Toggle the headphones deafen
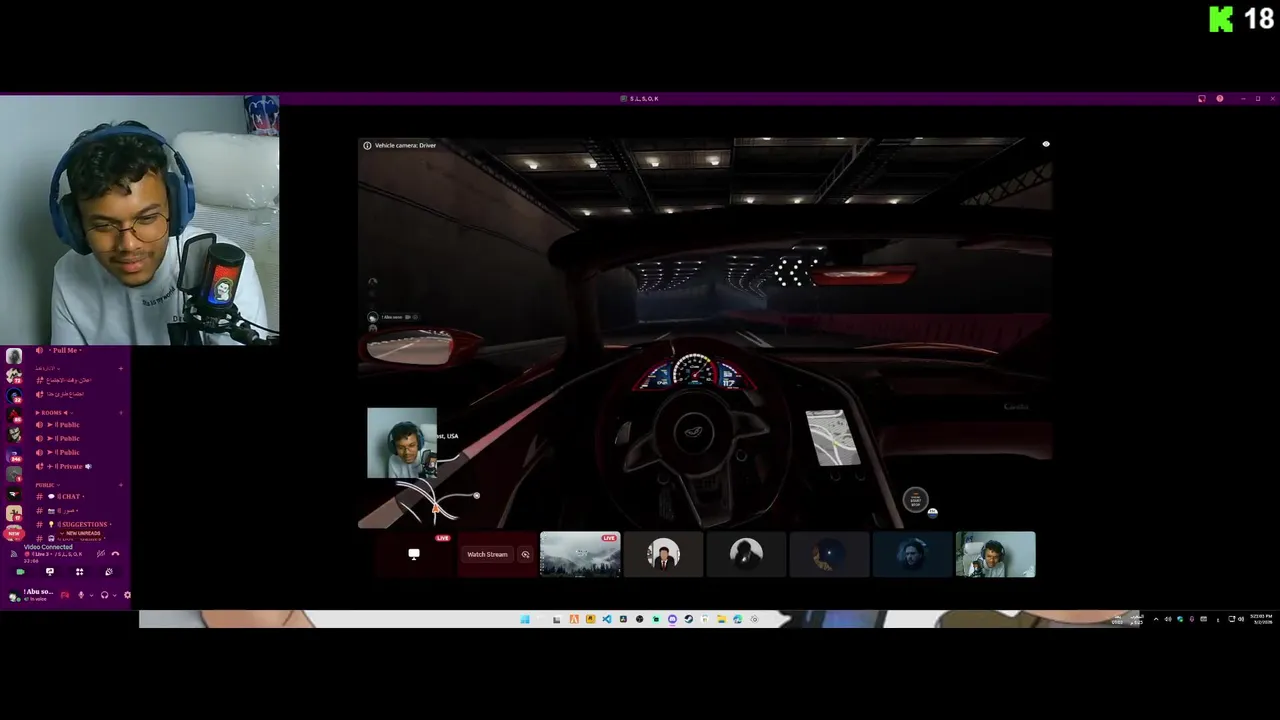 click(104, 595)
